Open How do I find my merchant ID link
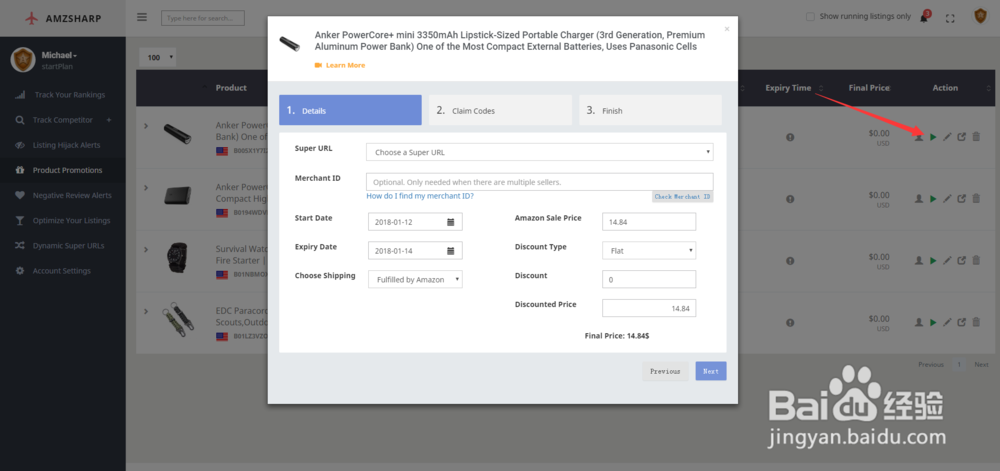The width and height of the screenshot is (1000, 471). 420,196
